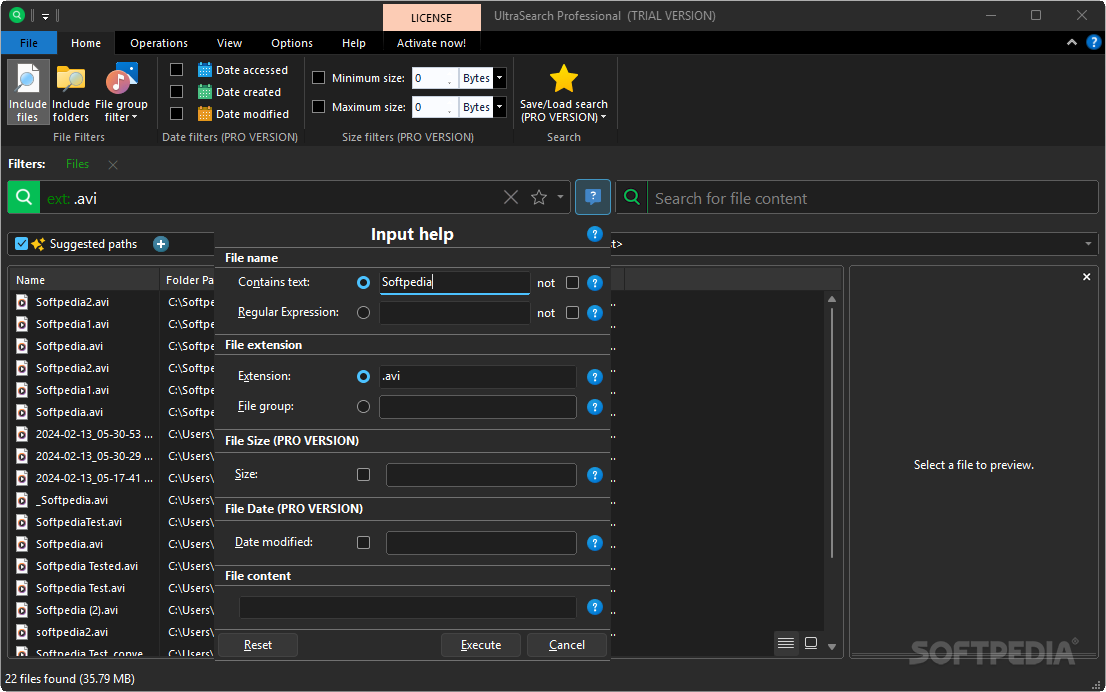Enable Size checkbox in Input help
Viewport: 1106px width, 692px height.
coord(363,475)
